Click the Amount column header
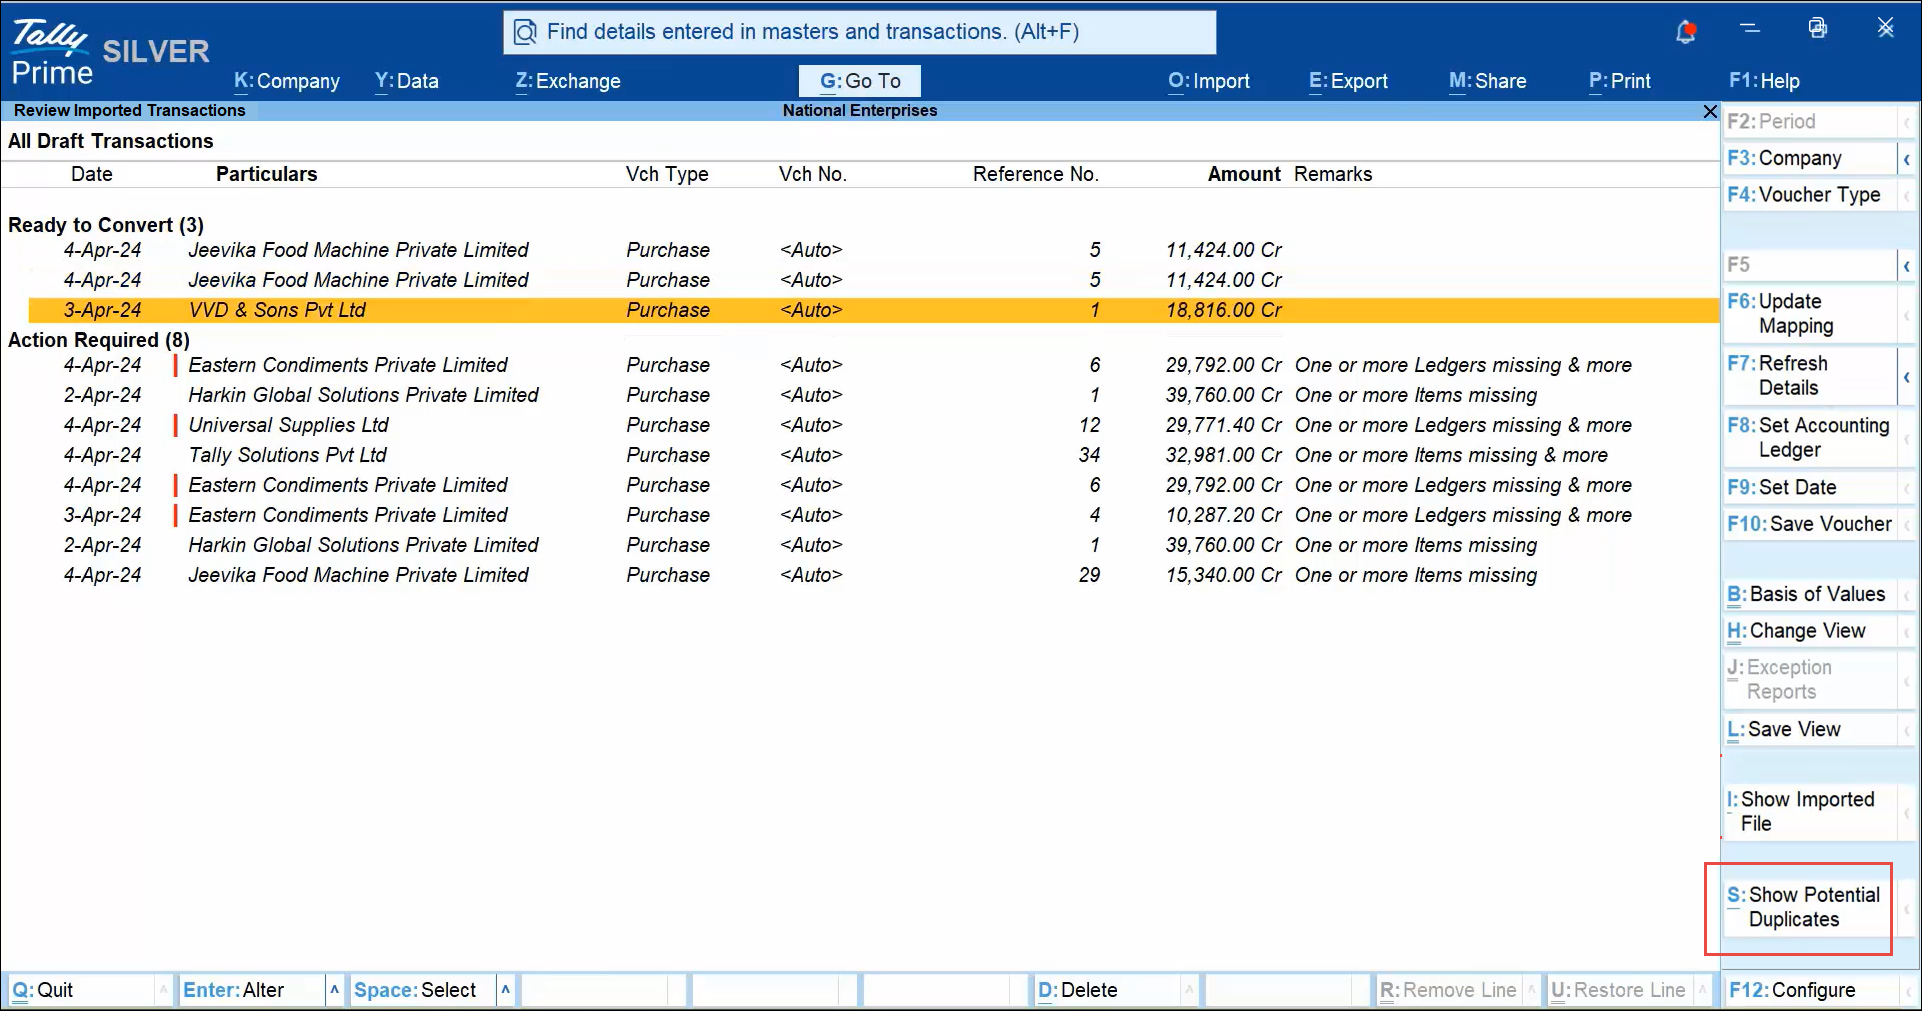This screenshot has height=1011, width=1922. [1244, 174]
